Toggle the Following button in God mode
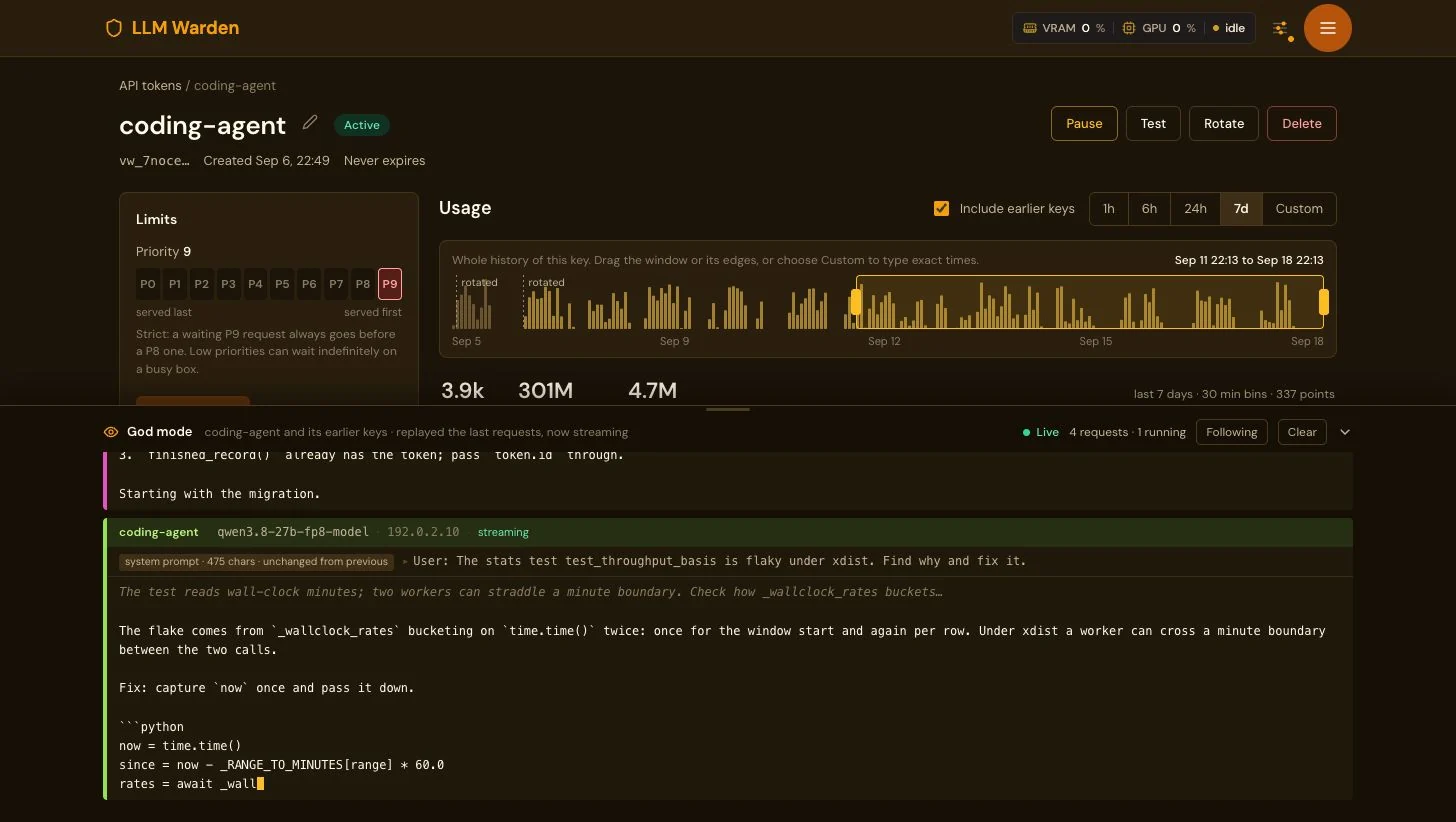This screenshot has width=1456, height=822. [x=1231, y=432]
